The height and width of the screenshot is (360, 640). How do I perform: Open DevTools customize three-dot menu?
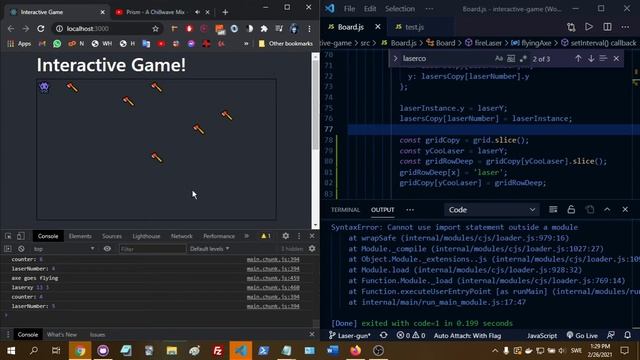[299, 236]
